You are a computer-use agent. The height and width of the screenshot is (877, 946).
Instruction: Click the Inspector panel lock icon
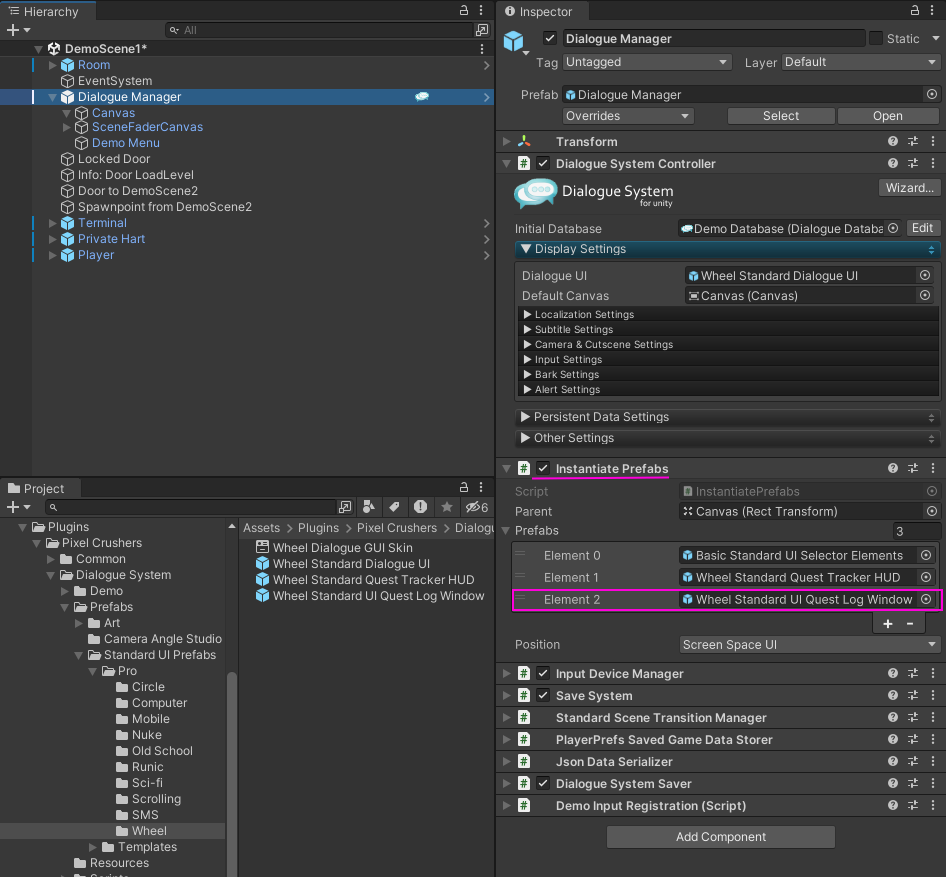(x=915, y=10)
